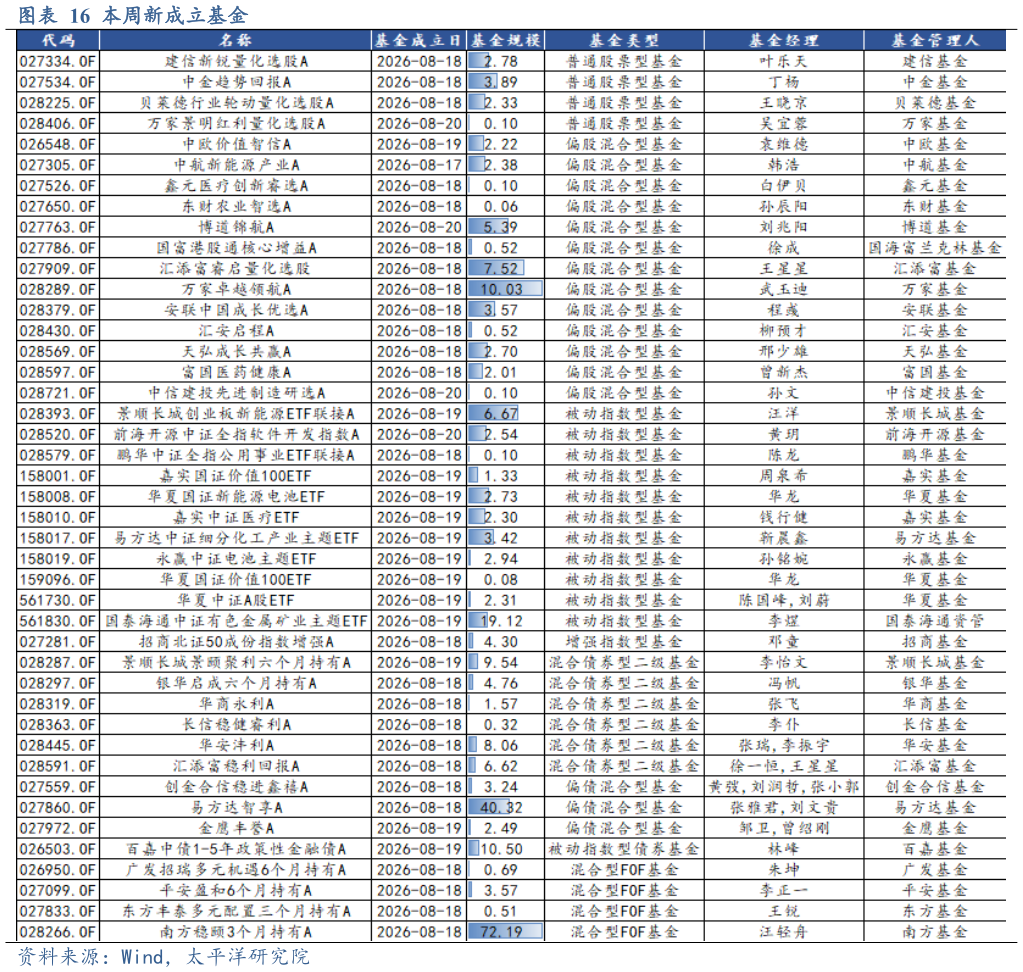Select the 基金规模 column header
Viewport: 1023px width, 972px height.
pyautogui.click(x=506, y=40)
